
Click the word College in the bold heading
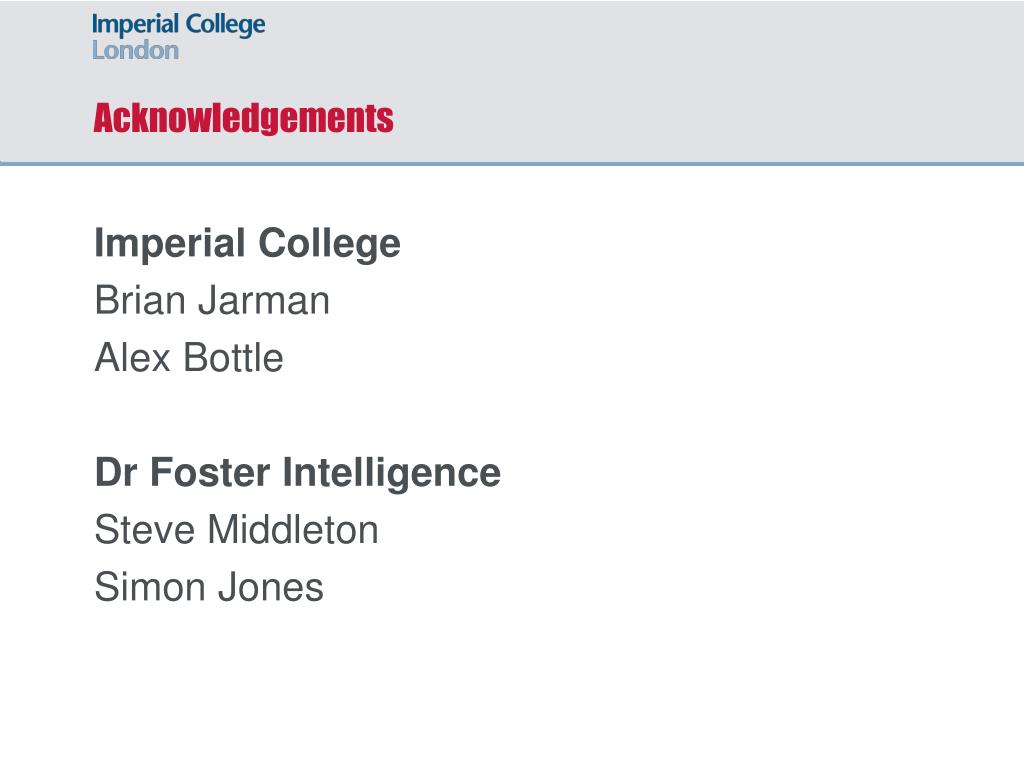click(x=329, y=244)
